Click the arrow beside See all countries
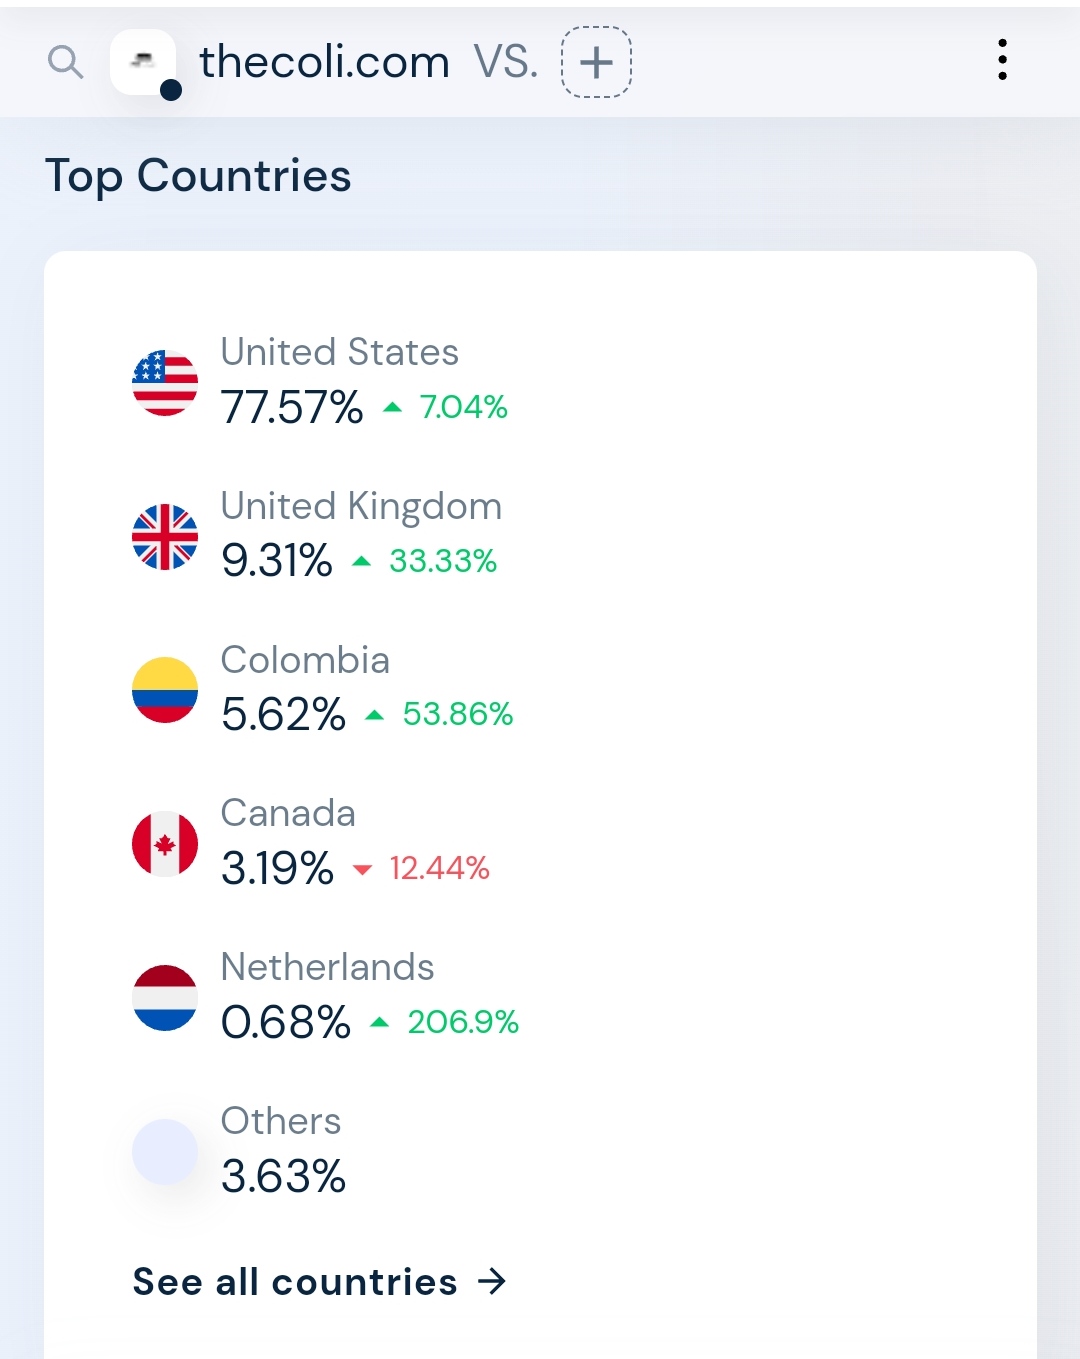The width and height of the screenshot is (1080, 1359). pyautogui.click(x=492, y=1281)
